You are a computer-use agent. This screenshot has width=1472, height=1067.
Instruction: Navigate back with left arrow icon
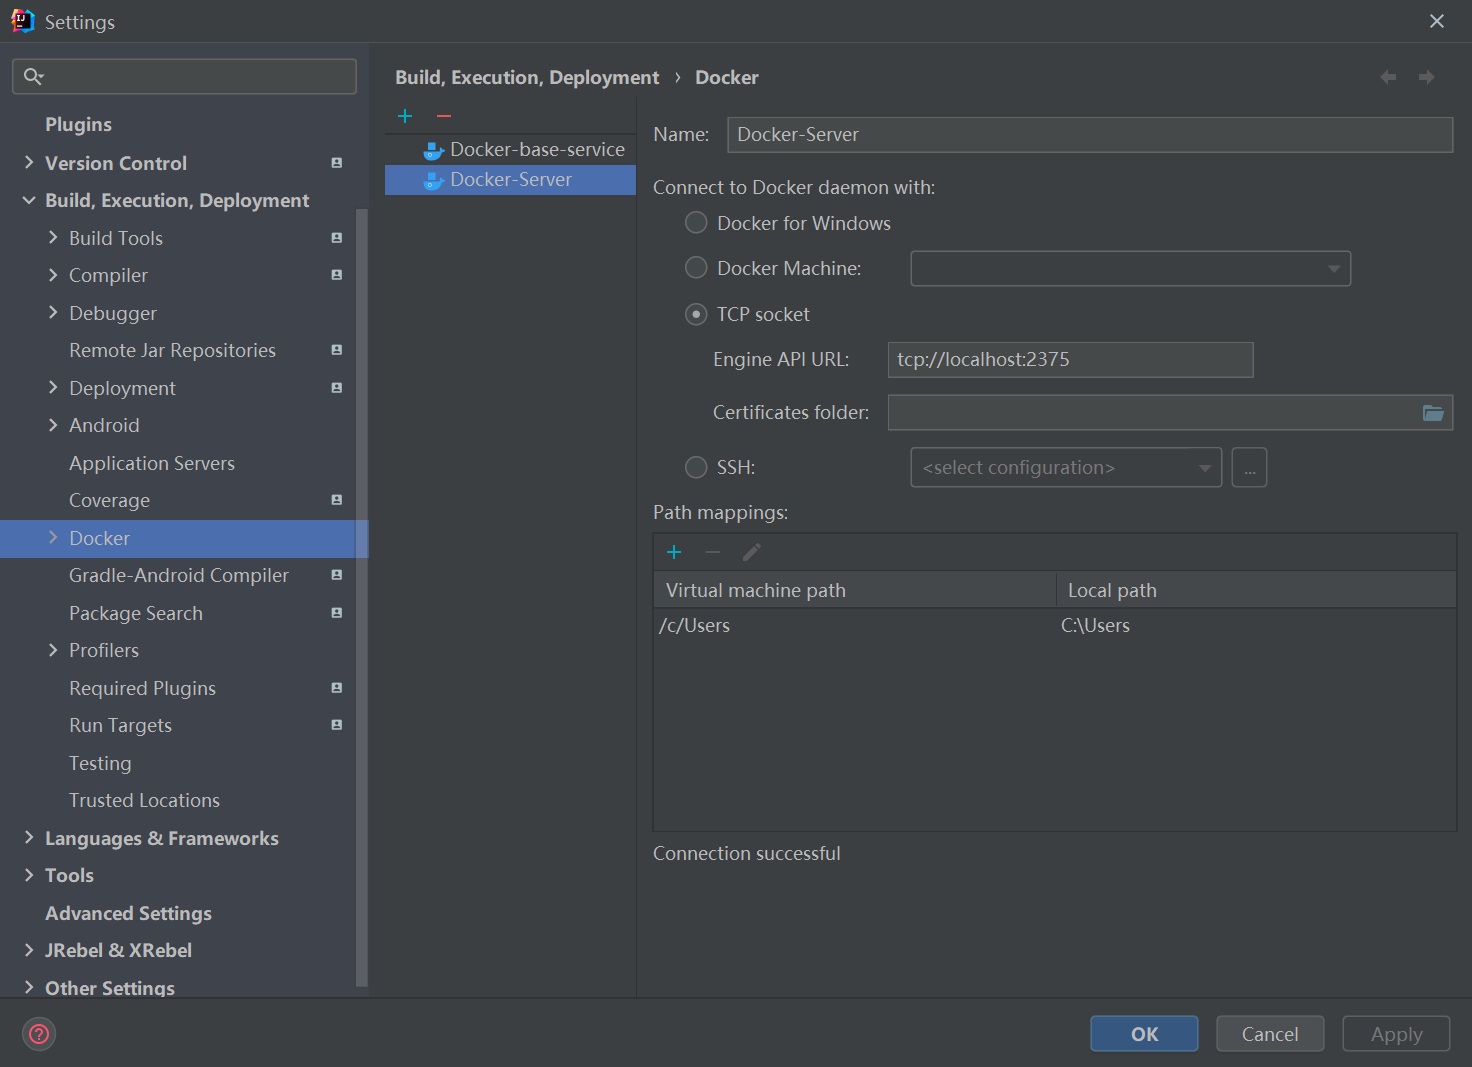(x=1388, y=77)
